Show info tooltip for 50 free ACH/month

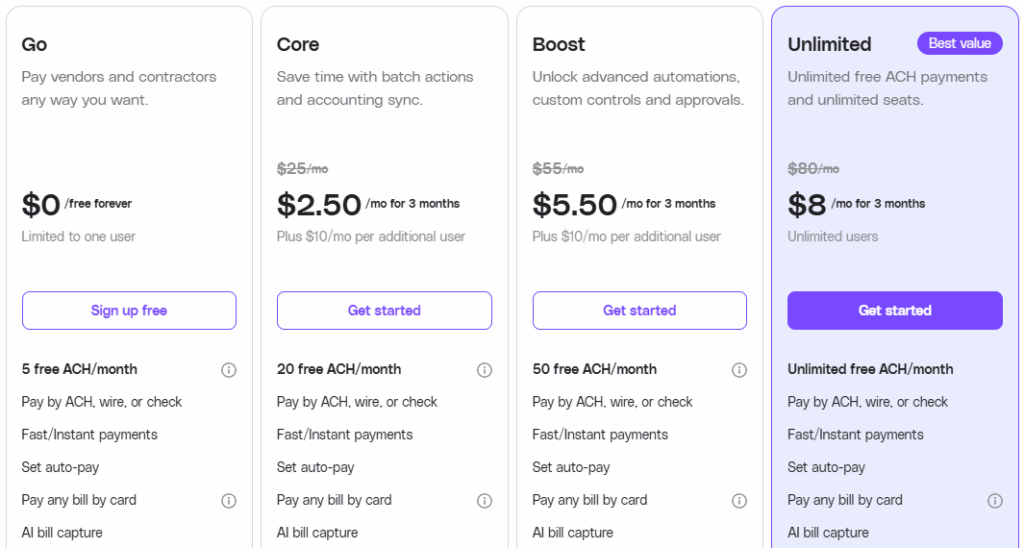pos(739,370)
